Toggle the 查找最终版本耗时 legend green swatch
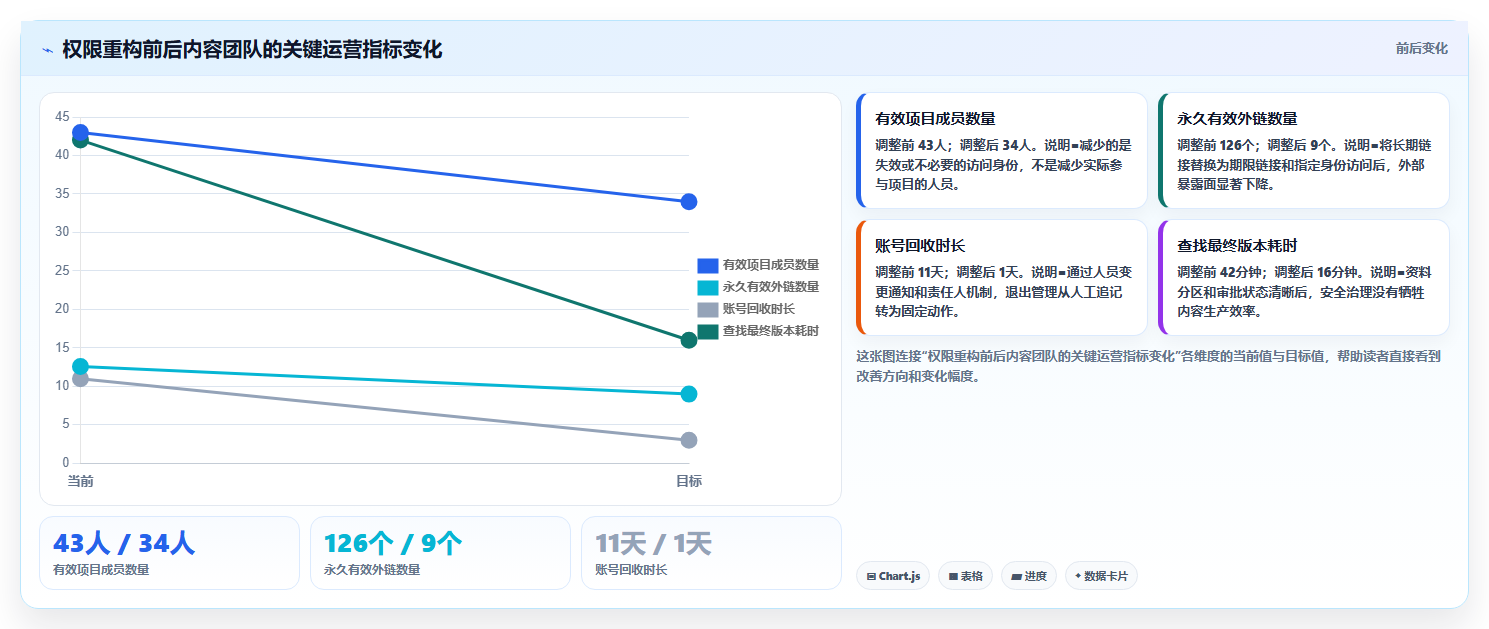 click(708, 331)
